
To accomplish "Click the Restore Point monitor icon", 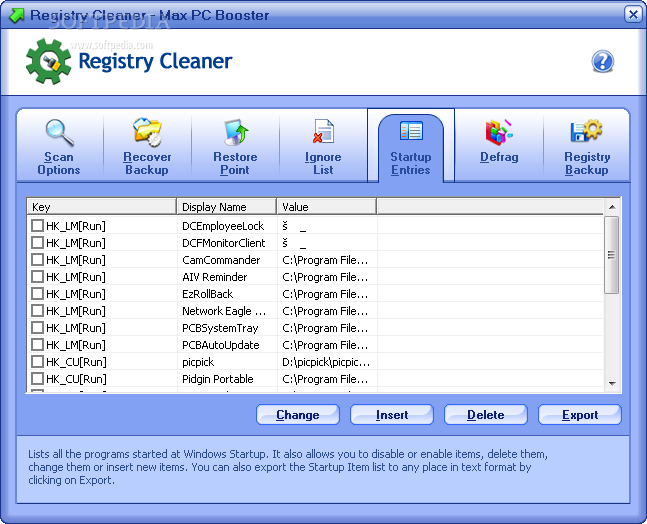I will coord(236,132).
